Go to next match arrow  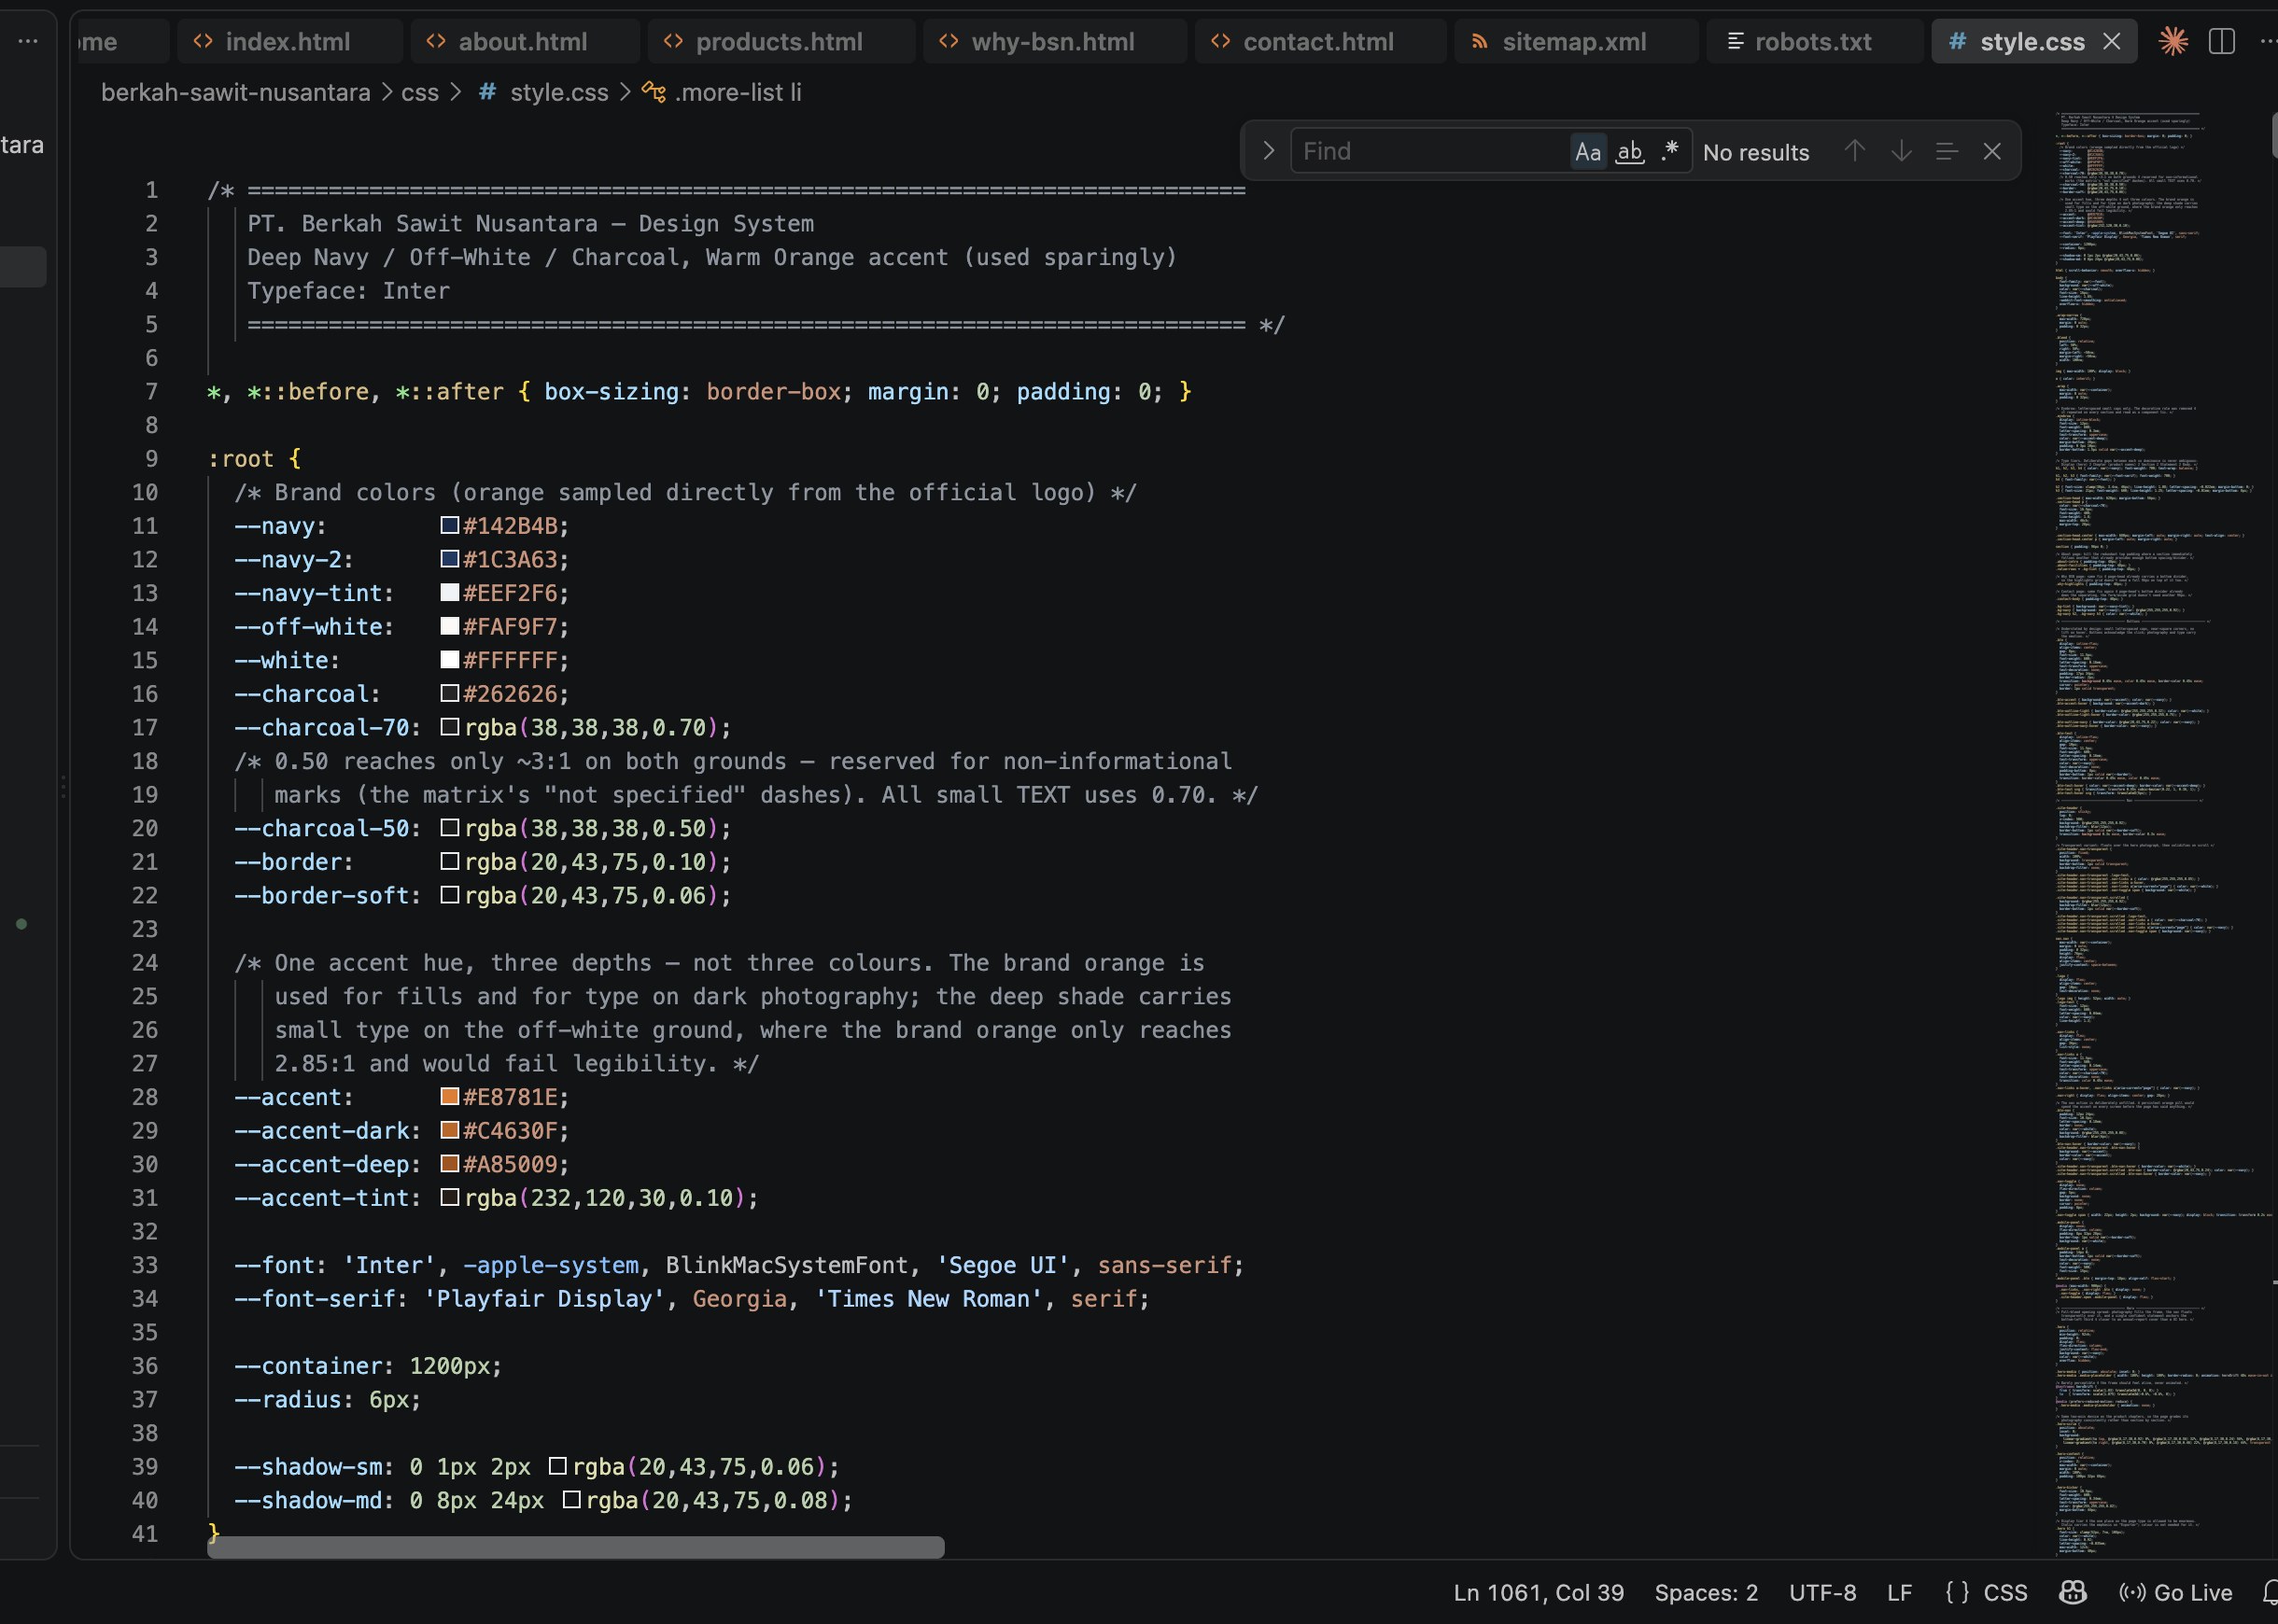1901,151
